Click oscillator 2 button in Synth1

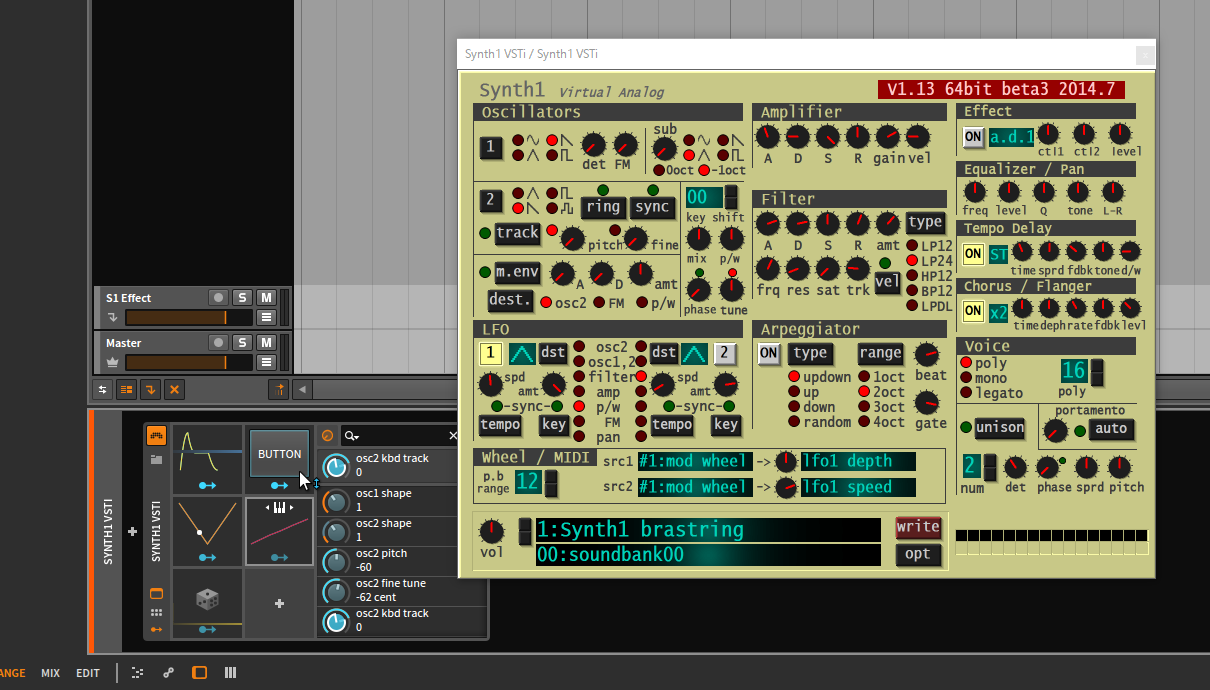(x=490, y=200)
